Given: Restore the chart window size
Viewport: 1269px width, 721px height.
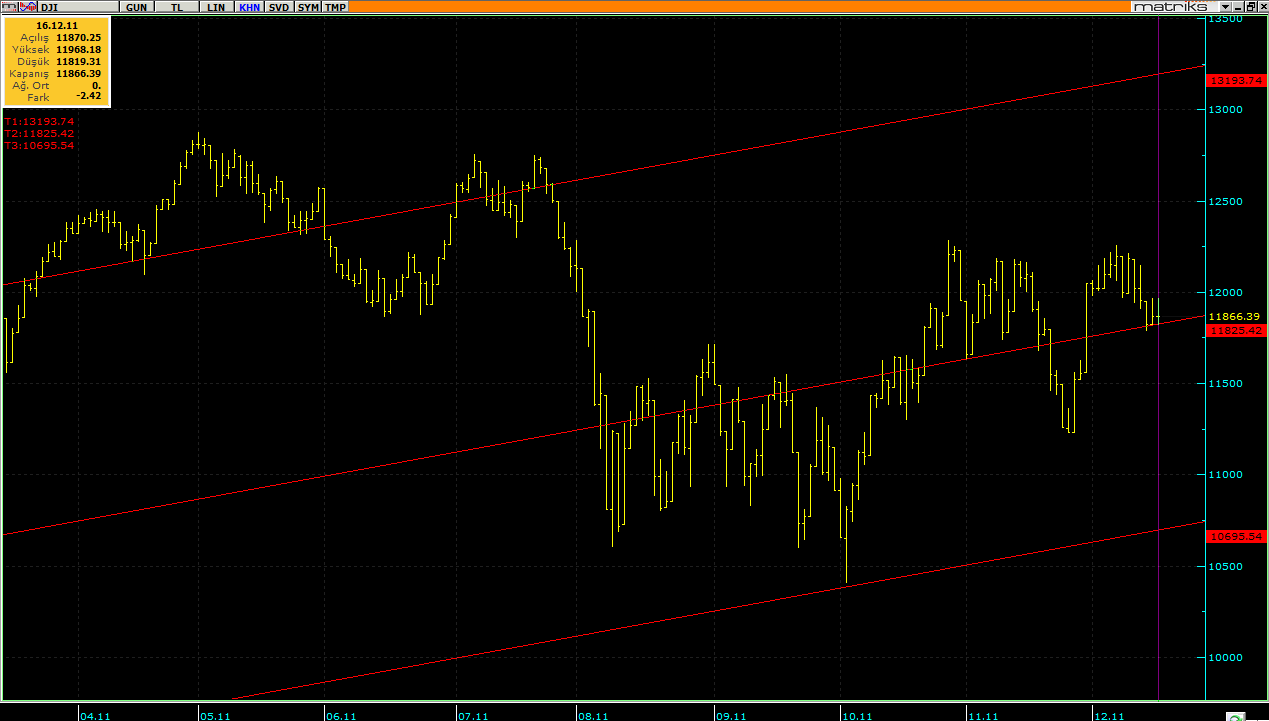Looking at the screenshot, I should coord(1250,7).
